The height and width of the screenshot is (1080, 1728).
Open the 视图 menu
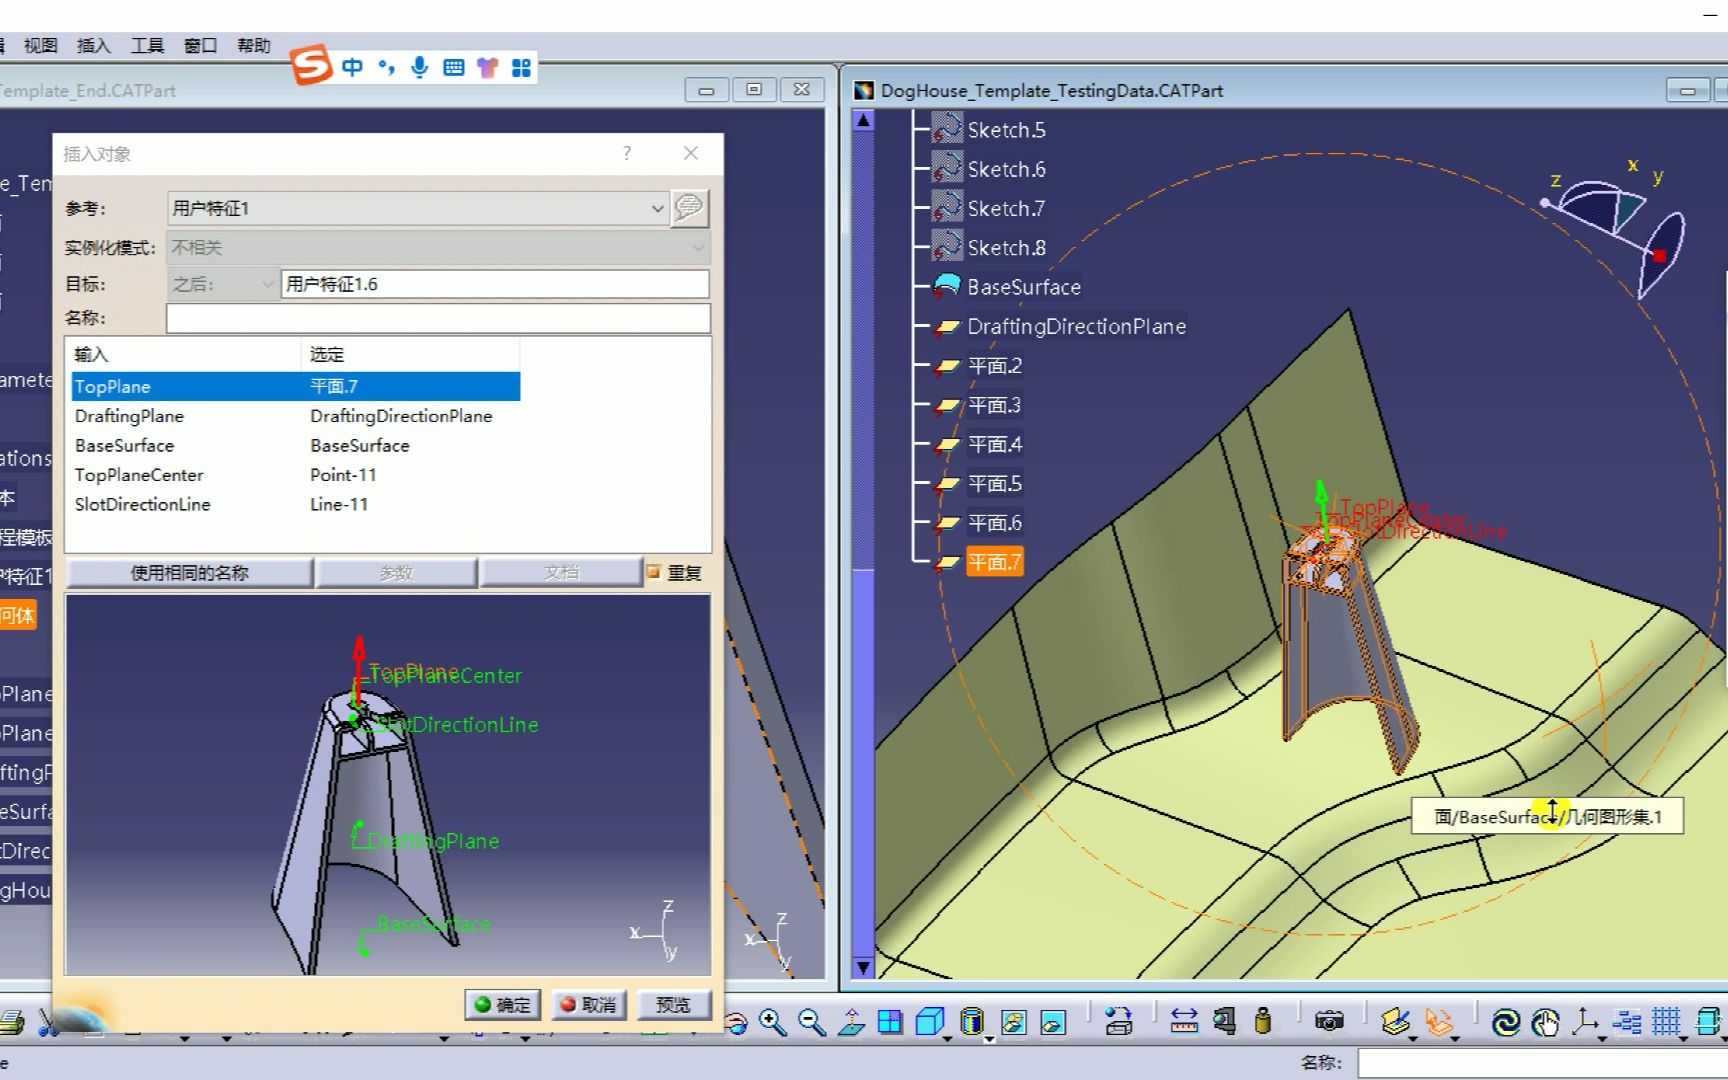tap(39, 45)
